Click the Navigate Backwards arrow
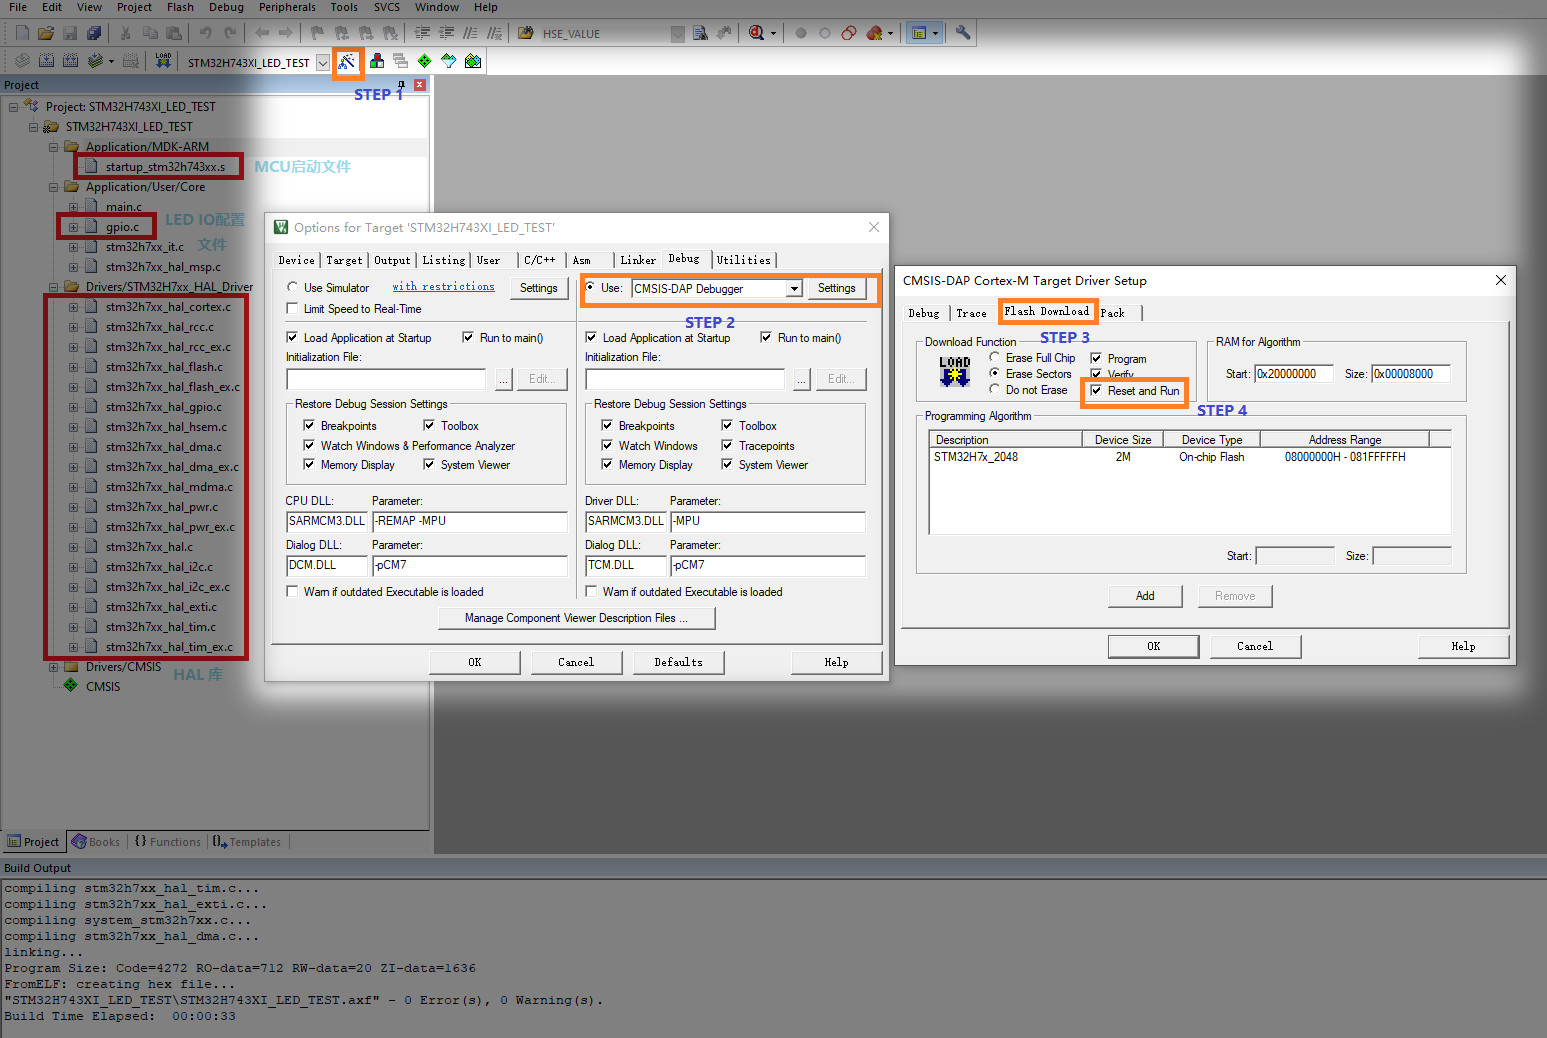1547x1038 pixels. [262, 33]
